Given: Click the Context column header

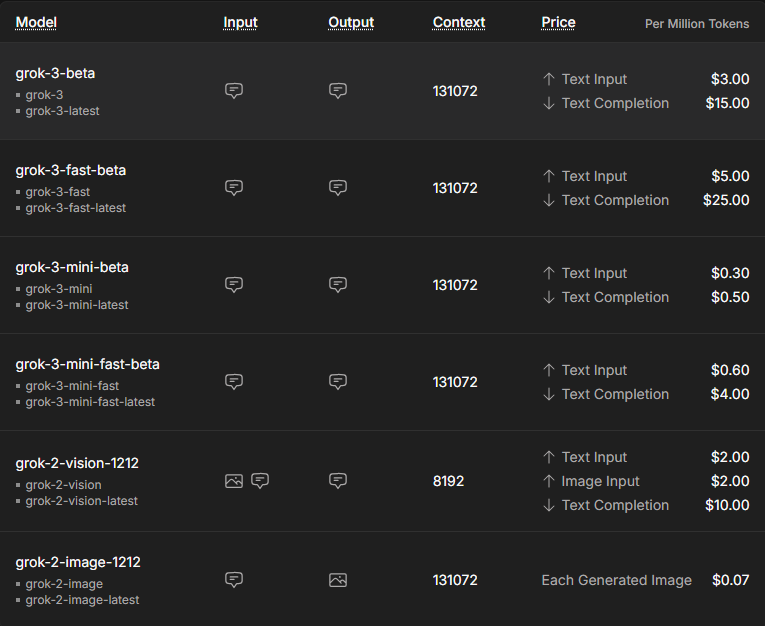Looking at the screenshot, I should click(x=459, y=22).
